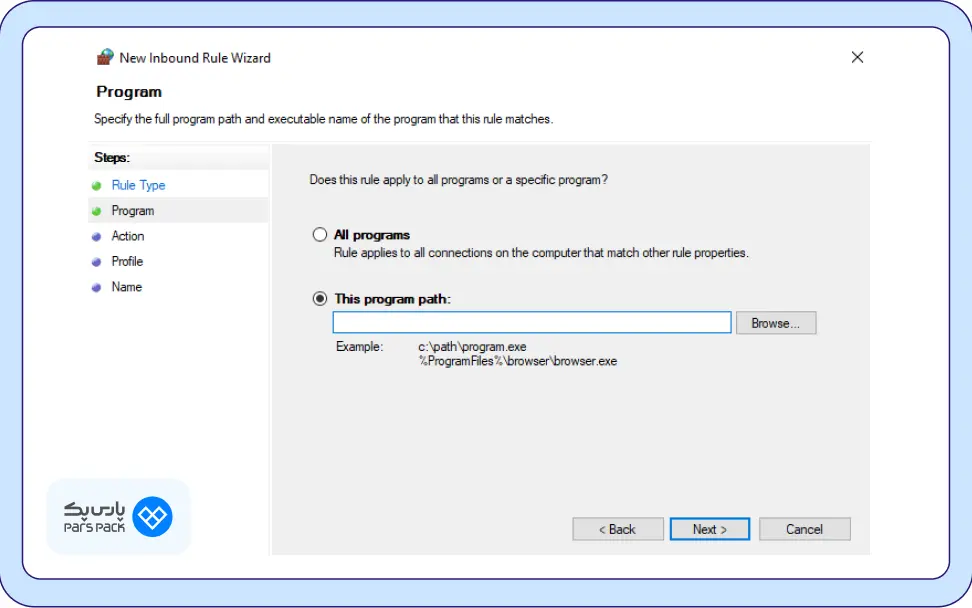Click the blue Action step bullet
The image size is (972, 608).
pyautogui.click(x=97, y=237)
